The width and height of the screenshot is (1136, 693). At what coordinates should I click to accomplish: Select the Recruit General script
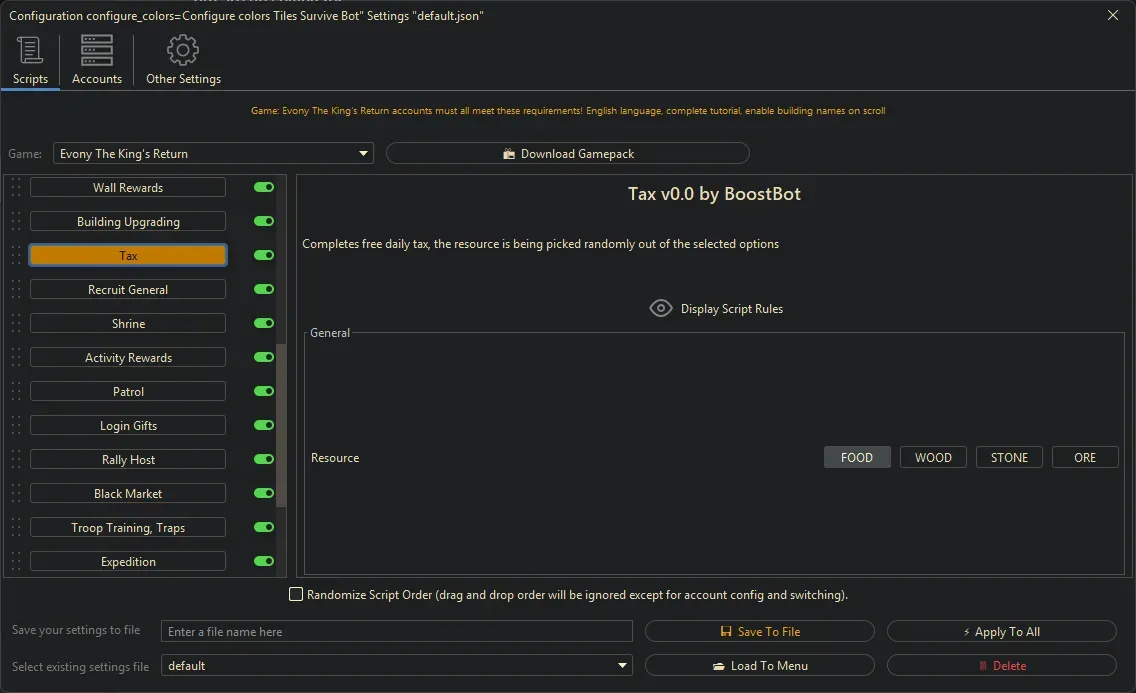point(127,289)
